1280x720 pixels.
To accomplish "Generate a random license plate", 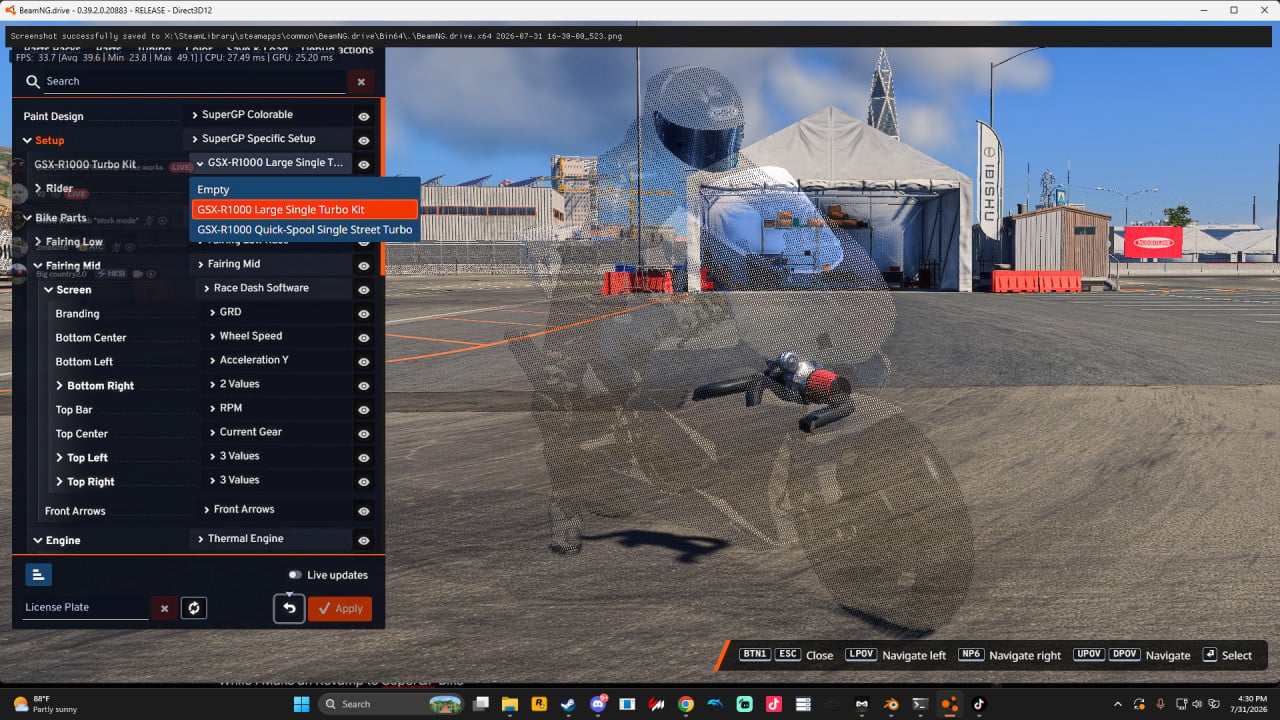I will (194, 608).
